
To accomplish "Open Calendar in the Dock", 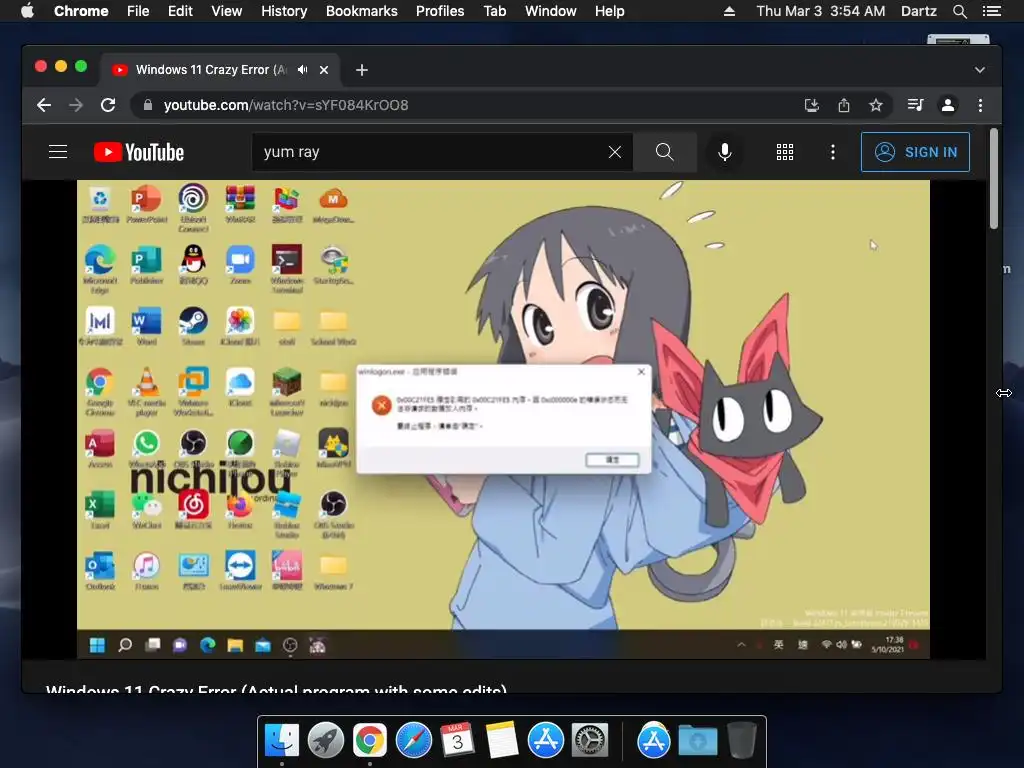I will click(x=457, y=741).
